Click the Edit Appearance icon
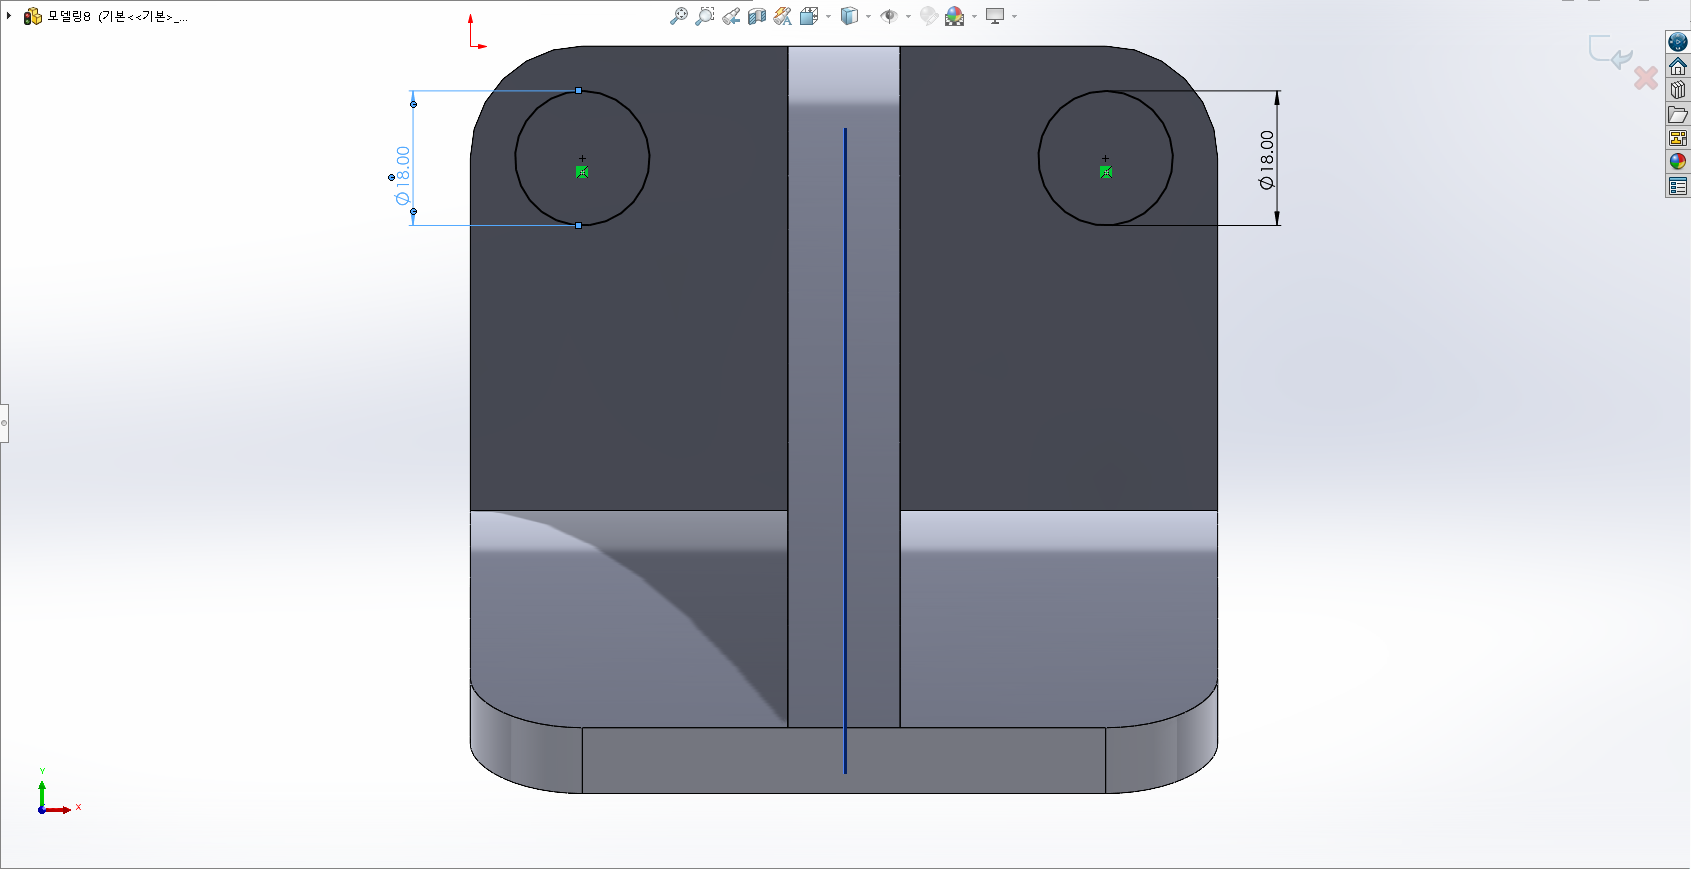1691x869 pixels. (x=928, y=16)
